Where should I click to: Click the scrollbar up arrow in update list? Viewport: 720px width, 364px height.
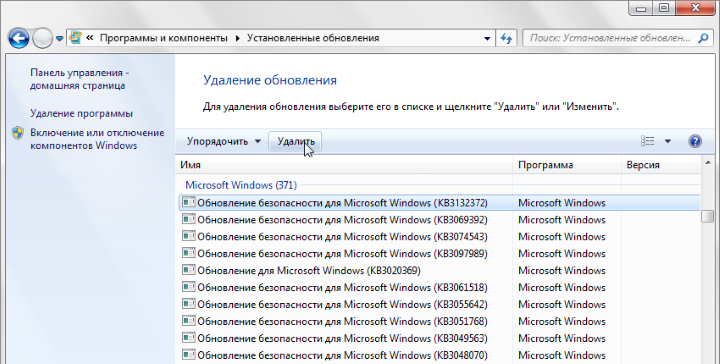708,163
